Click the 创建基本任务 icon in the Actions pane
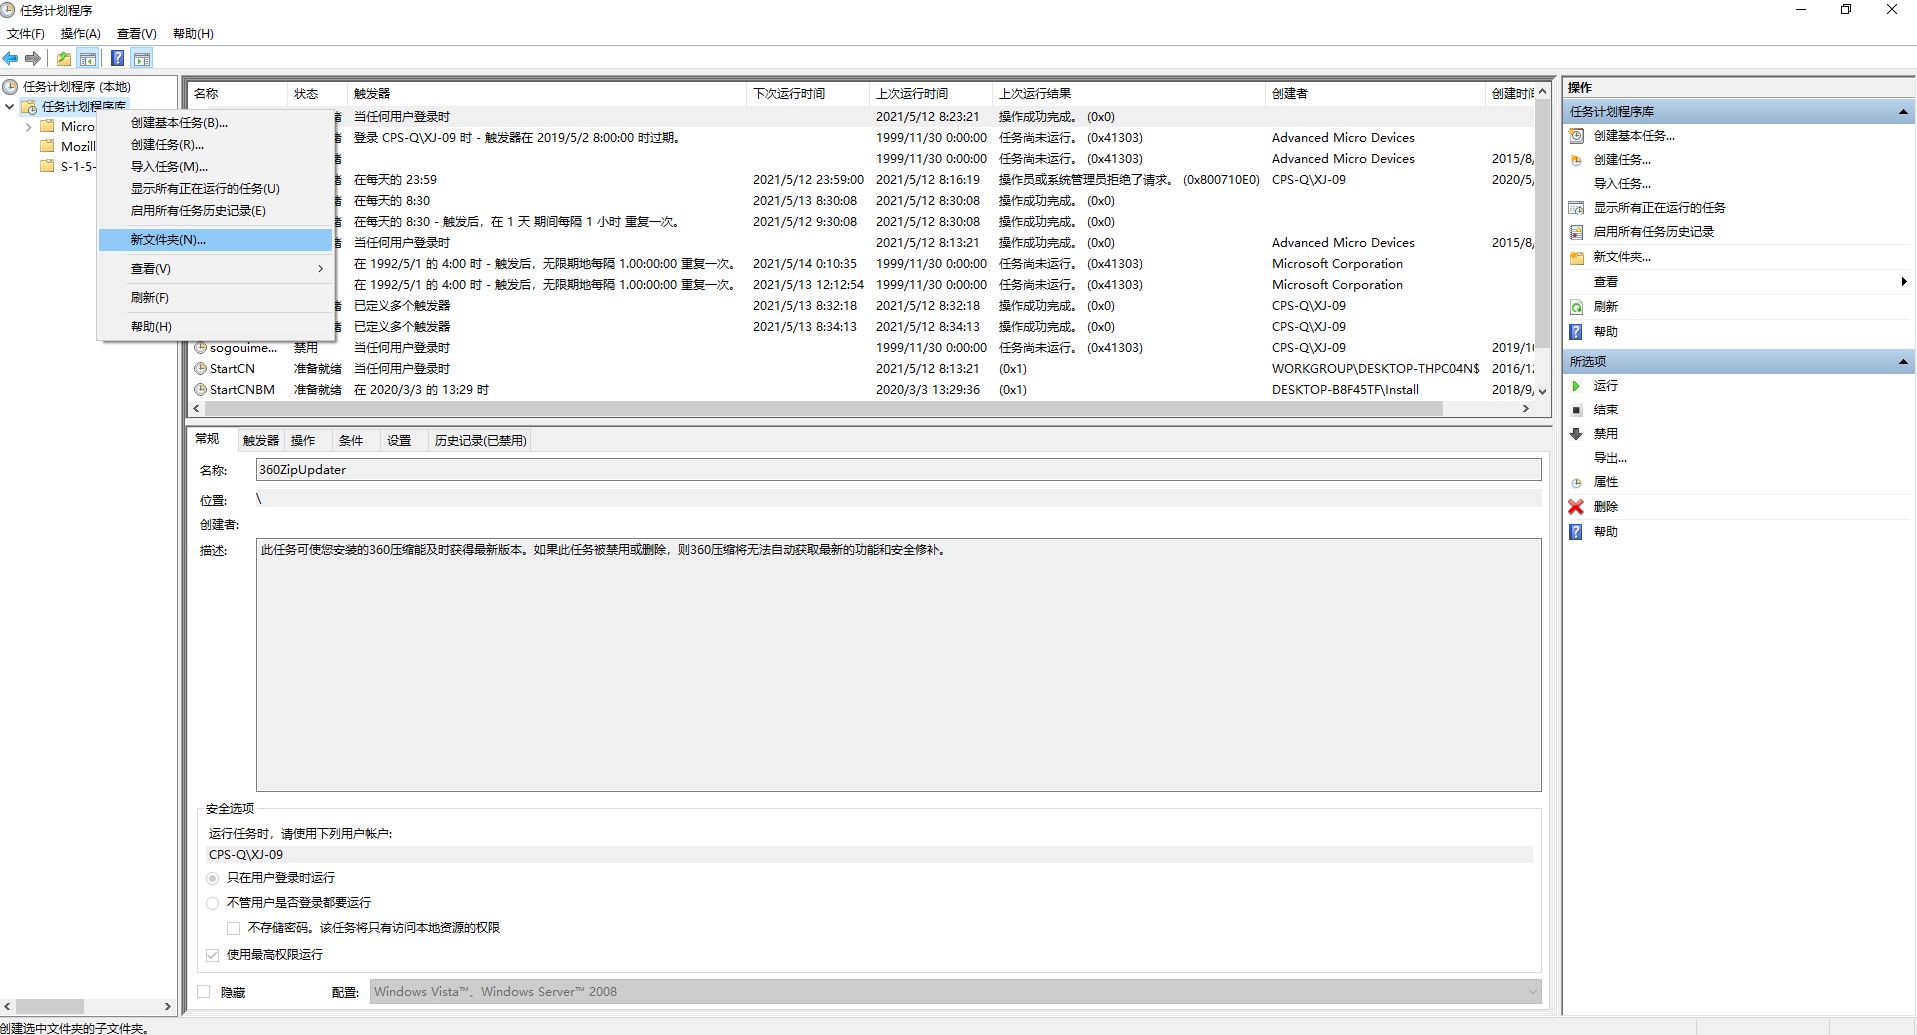This screenshot has height=1035, width=1917. point(1576,136)
